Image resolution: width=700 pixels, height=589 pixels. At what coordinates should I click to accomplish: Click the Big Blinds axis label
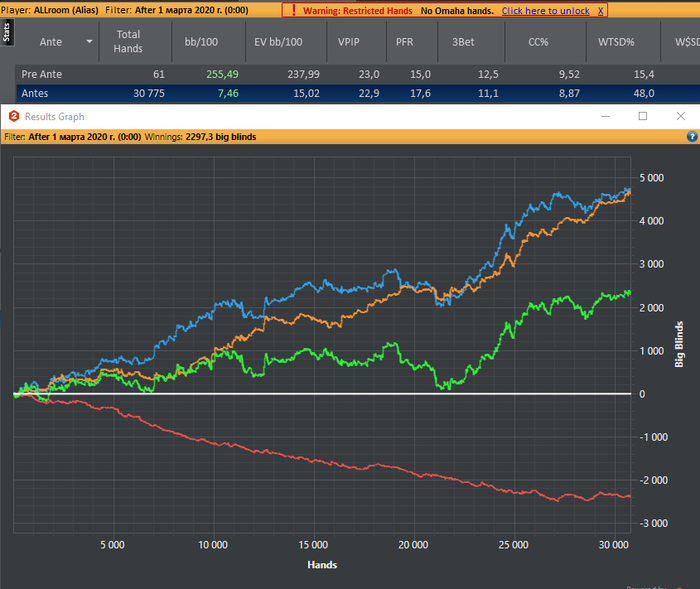click(x=679, y=344)
